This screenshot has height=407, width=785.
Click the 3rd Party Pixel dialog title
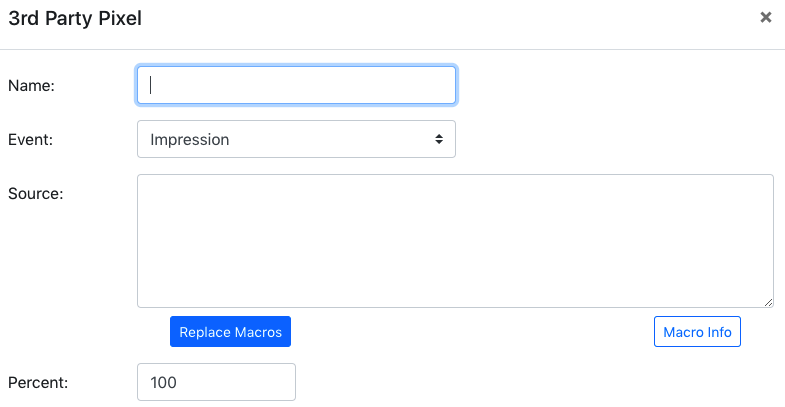coord(75,19)
